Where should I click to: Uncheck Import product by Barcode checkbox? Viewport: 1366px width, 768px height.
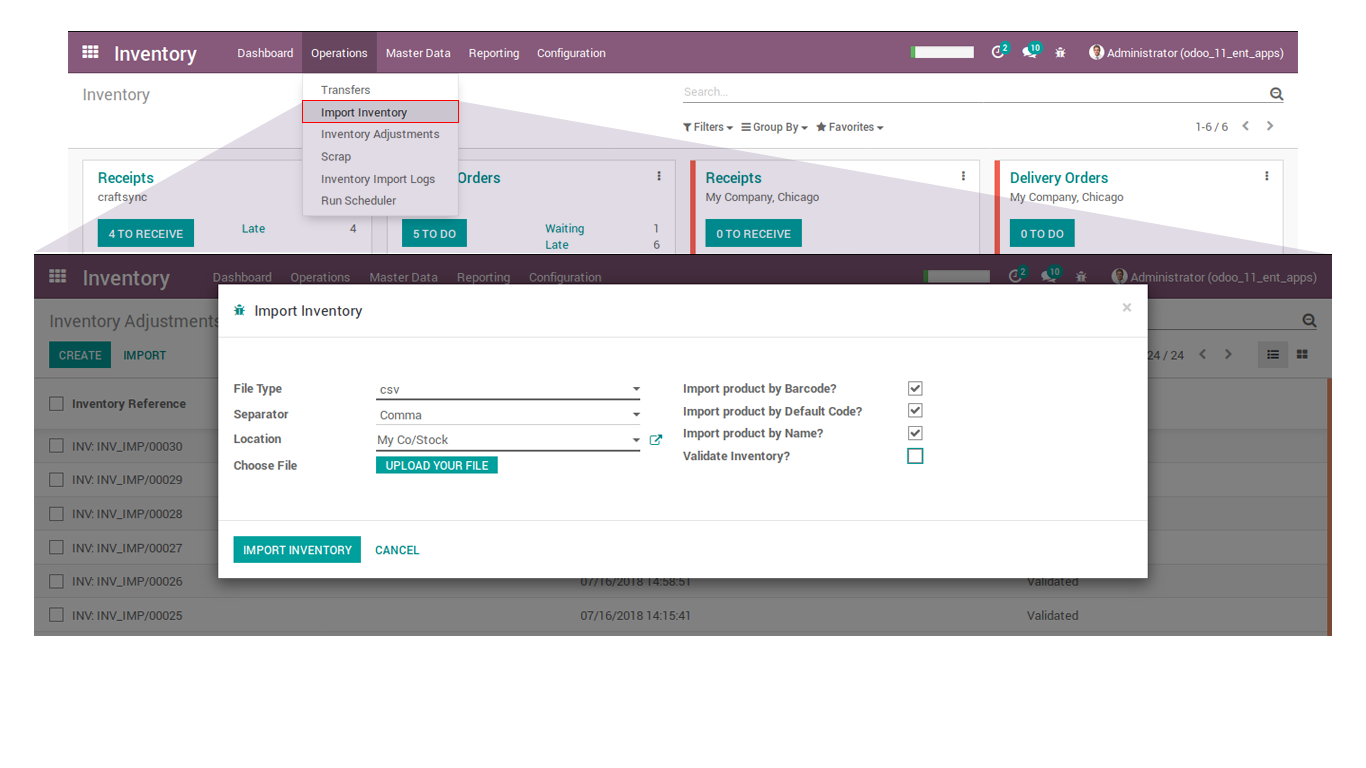click(915, 388)
